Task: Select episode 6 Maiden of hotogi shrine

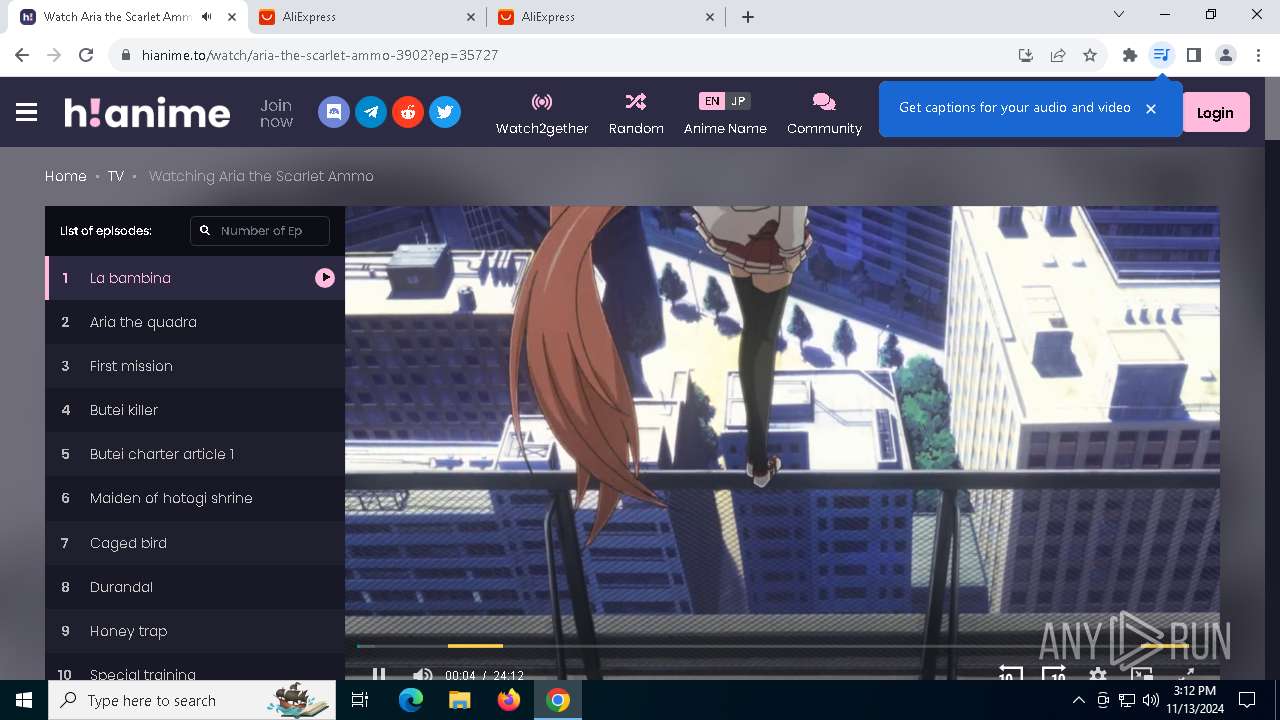Action: click(195, 498)
